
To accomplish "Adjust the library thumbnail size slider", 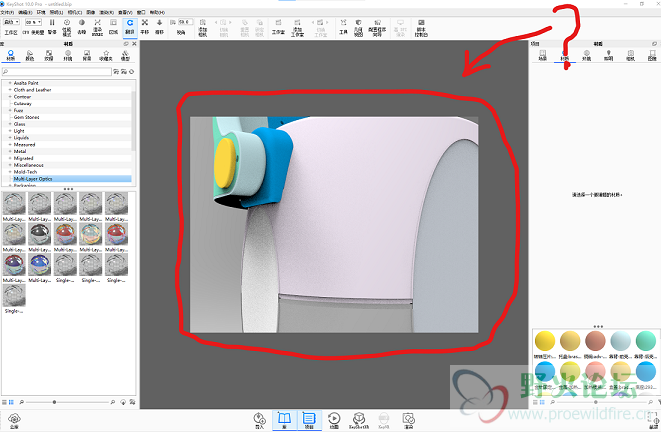I will coord(54,402).
